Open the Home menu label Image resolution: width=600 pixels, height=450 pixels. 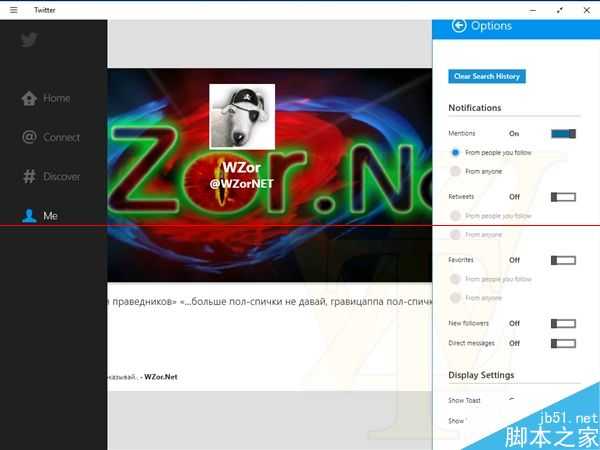pos(57,99)
